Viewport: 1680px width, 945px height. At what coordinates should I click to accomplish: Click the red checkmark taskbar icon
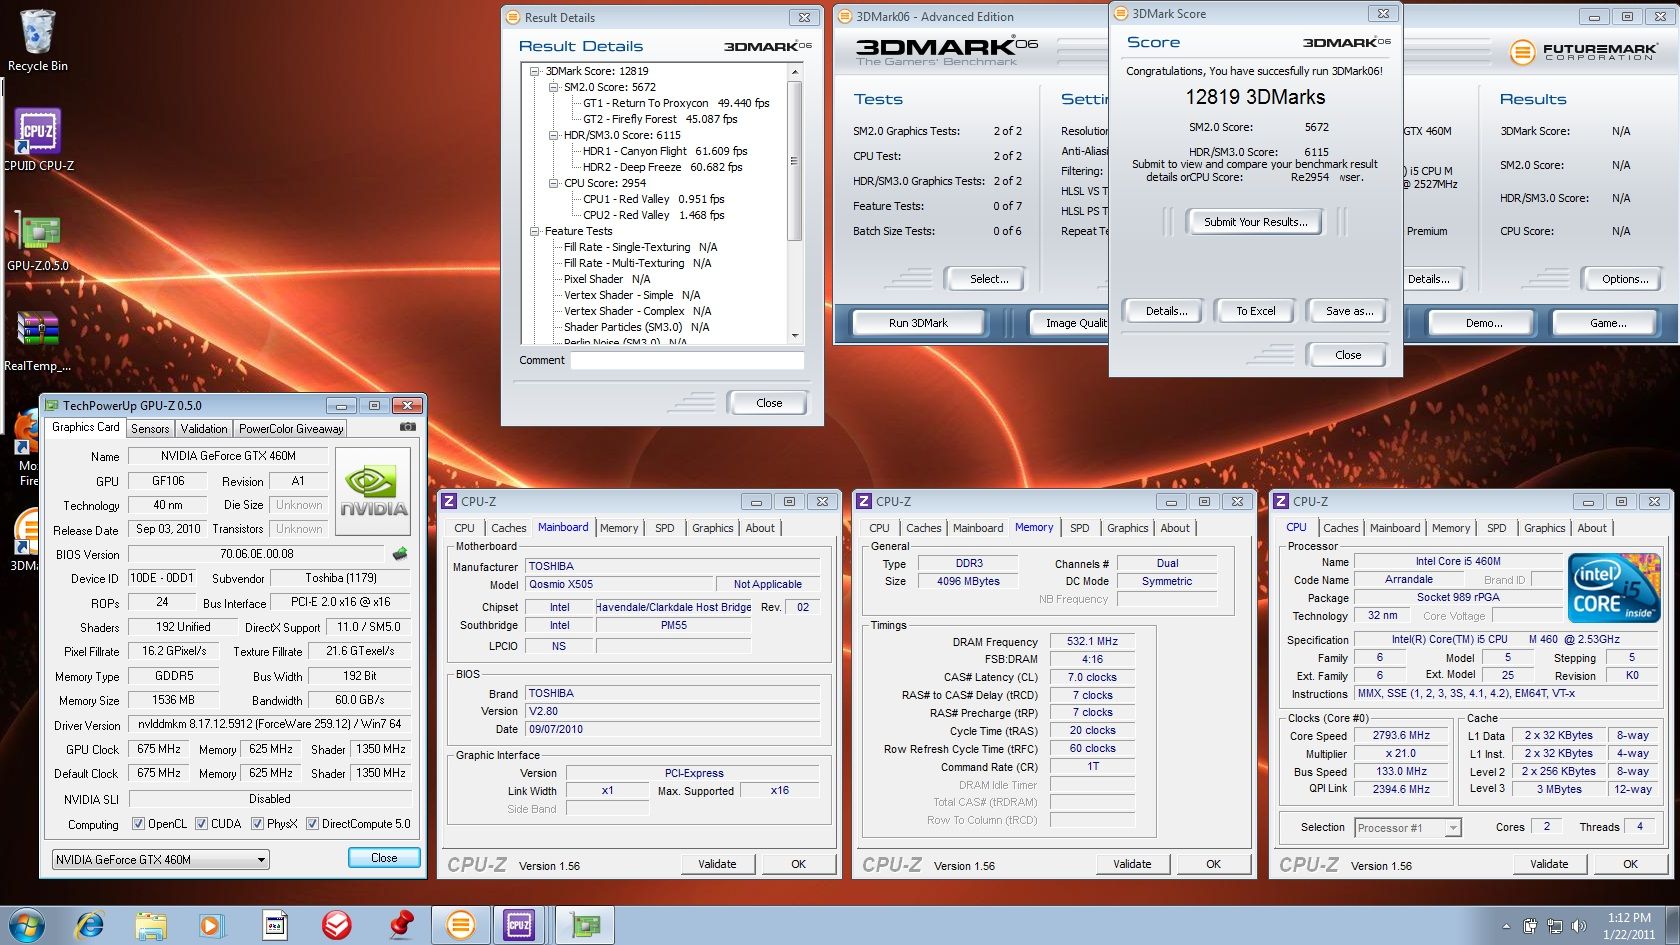(337, 926)
